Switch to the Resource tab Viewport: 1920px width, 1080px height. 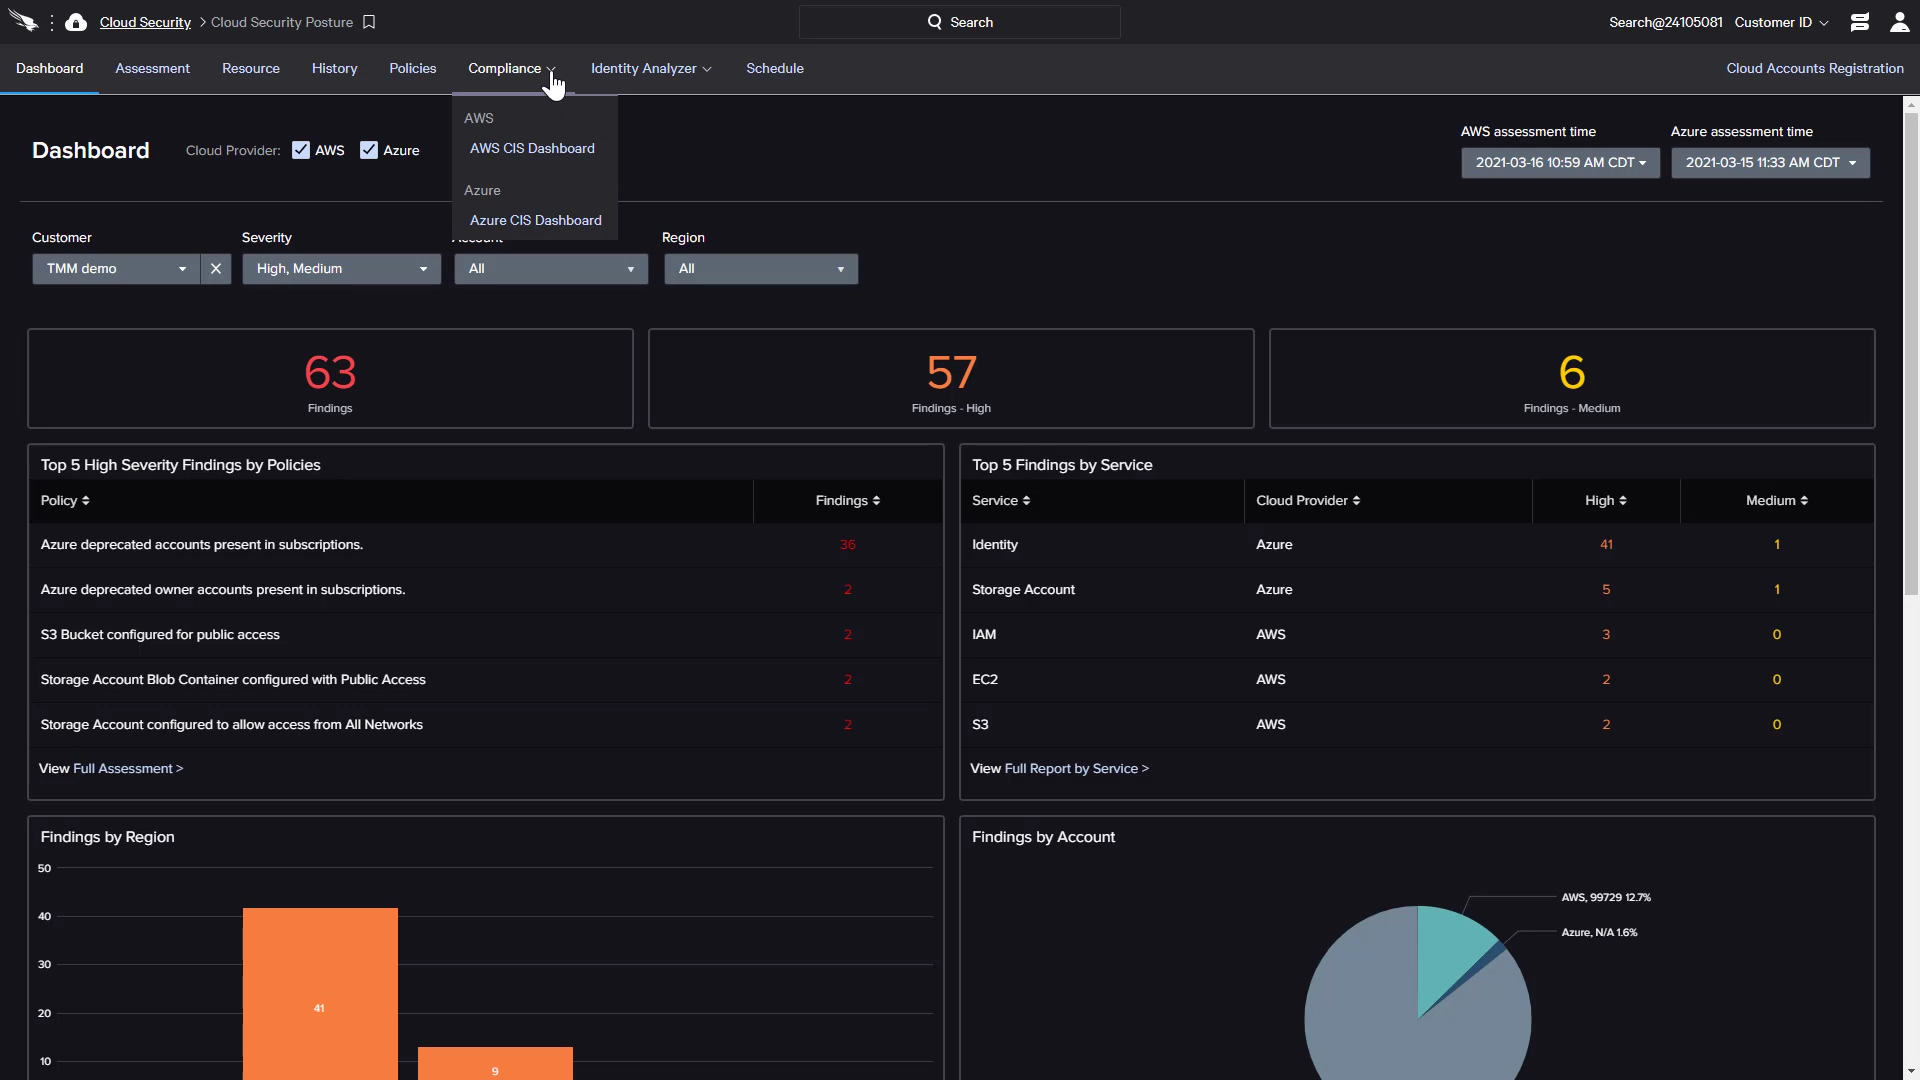pyautogui.click(x=251, y=69)
